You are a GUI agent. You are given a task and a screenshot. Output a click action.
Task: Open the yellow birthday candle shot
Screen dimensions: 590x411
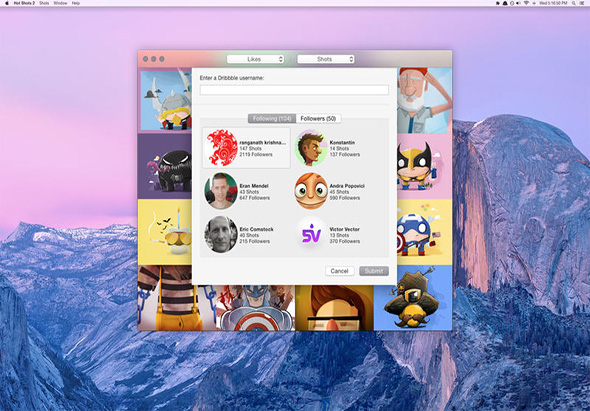166,232
